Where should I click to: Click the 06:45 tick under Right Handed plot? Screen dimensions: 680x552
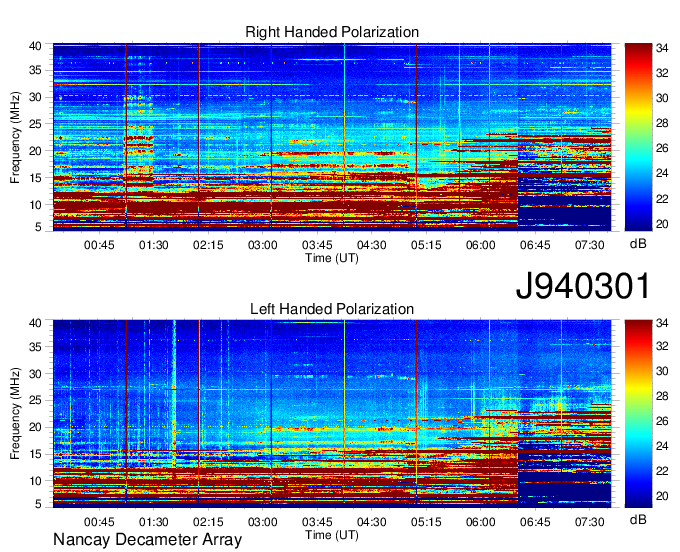535,245
